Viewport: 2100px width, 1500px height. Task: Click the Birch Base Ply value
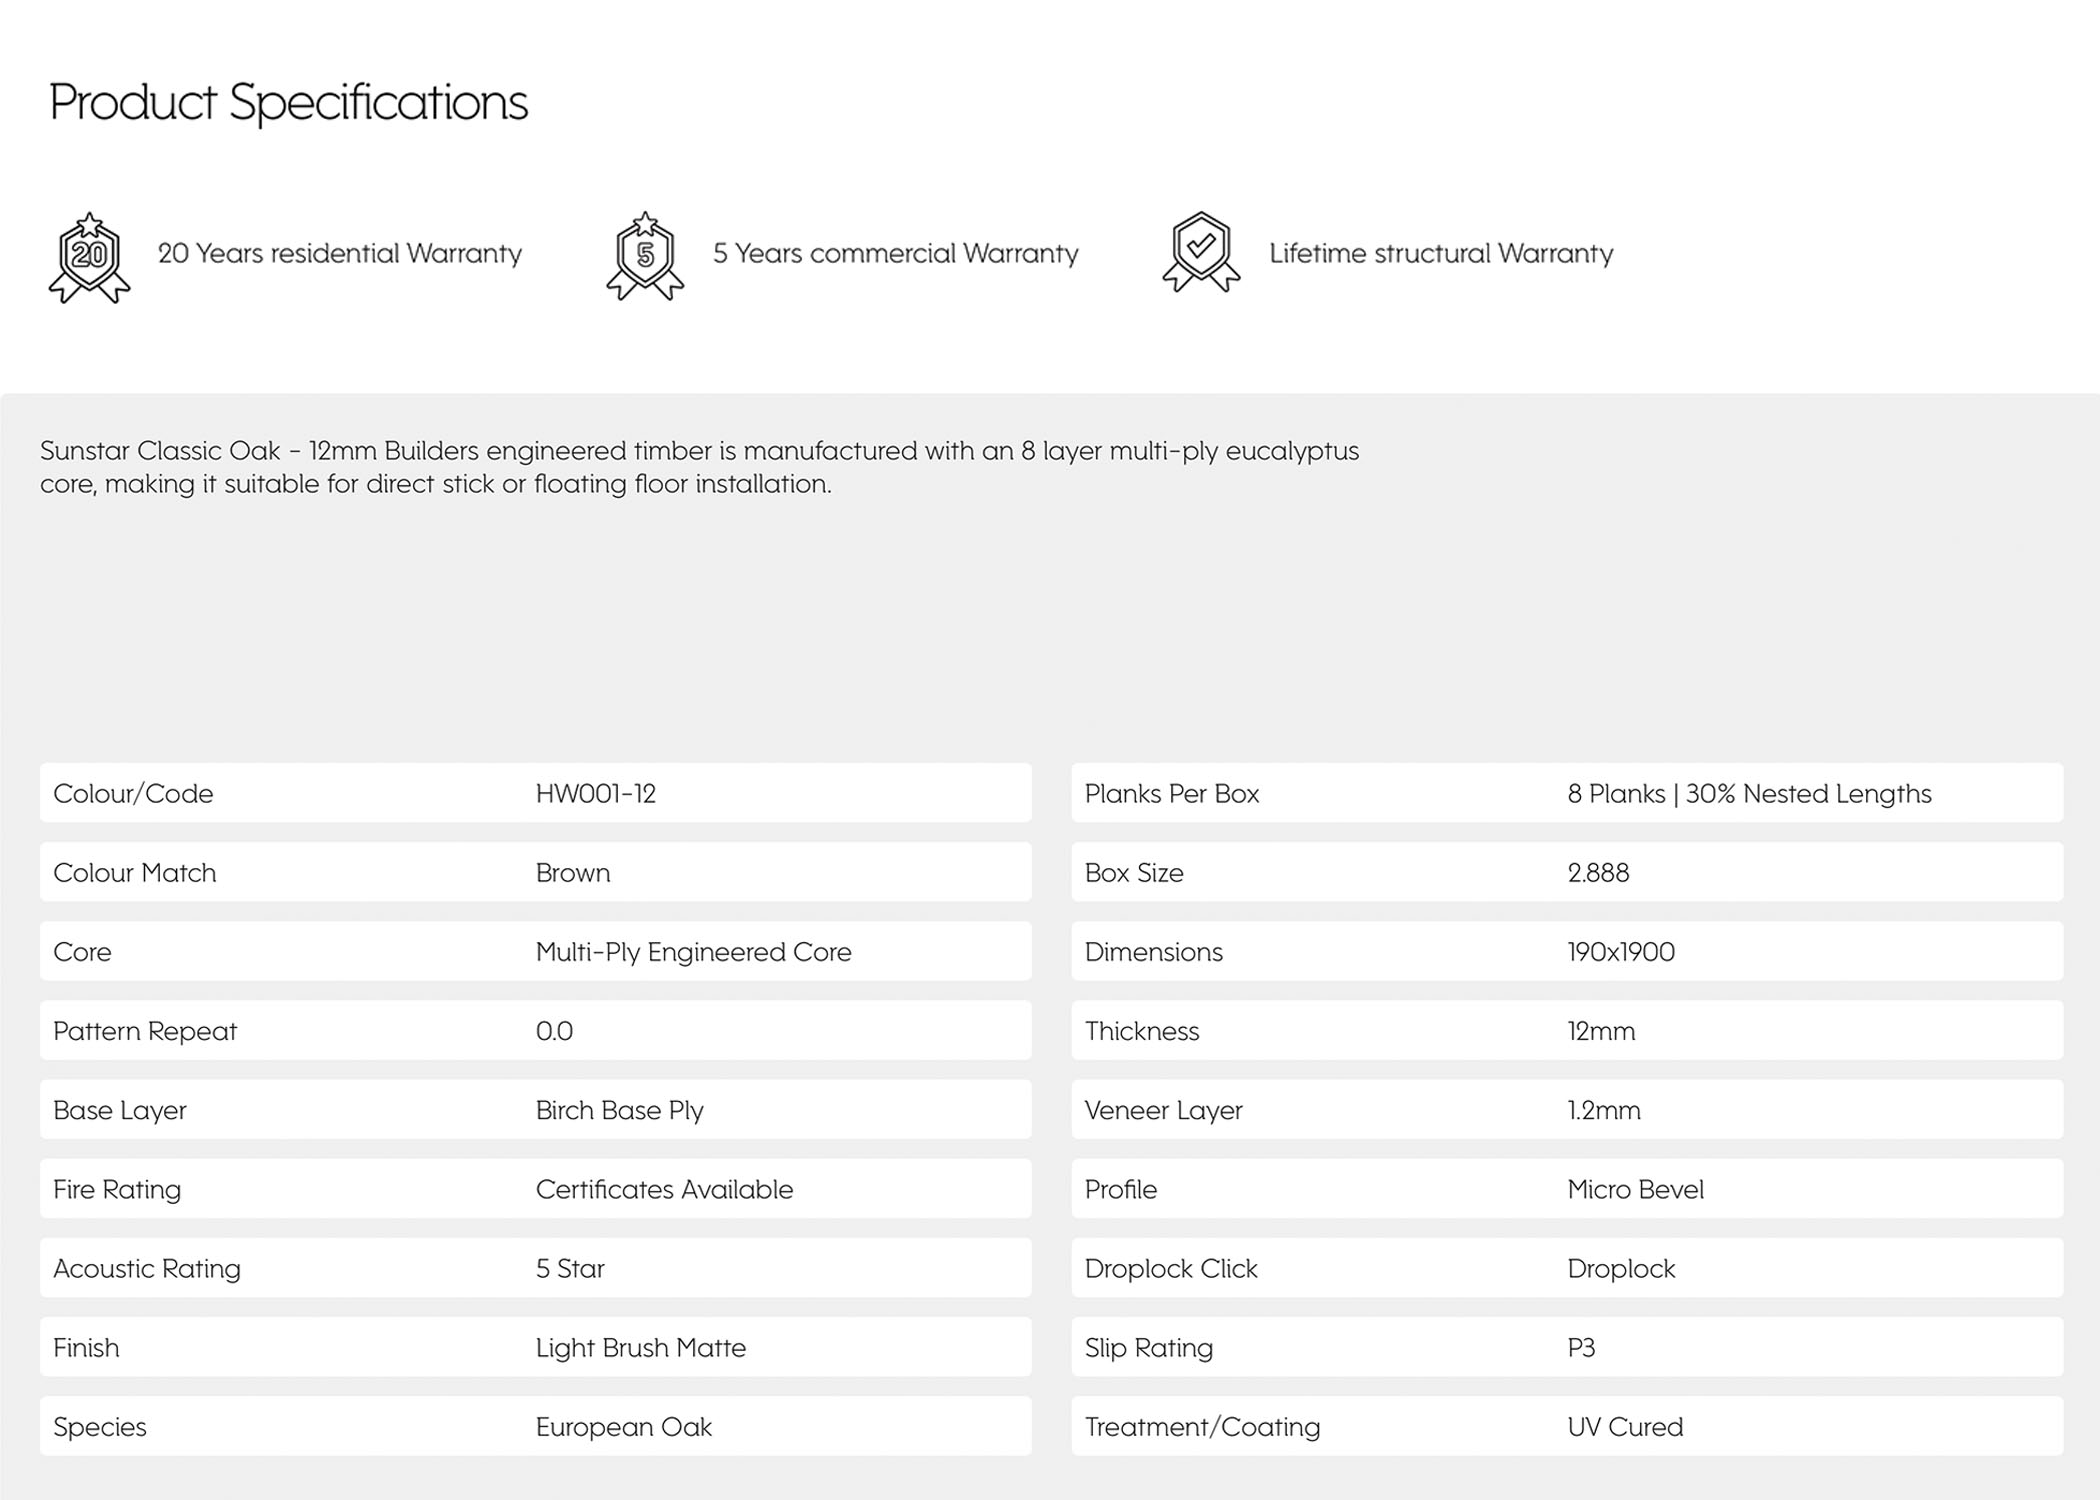[x=619, y=1110]
